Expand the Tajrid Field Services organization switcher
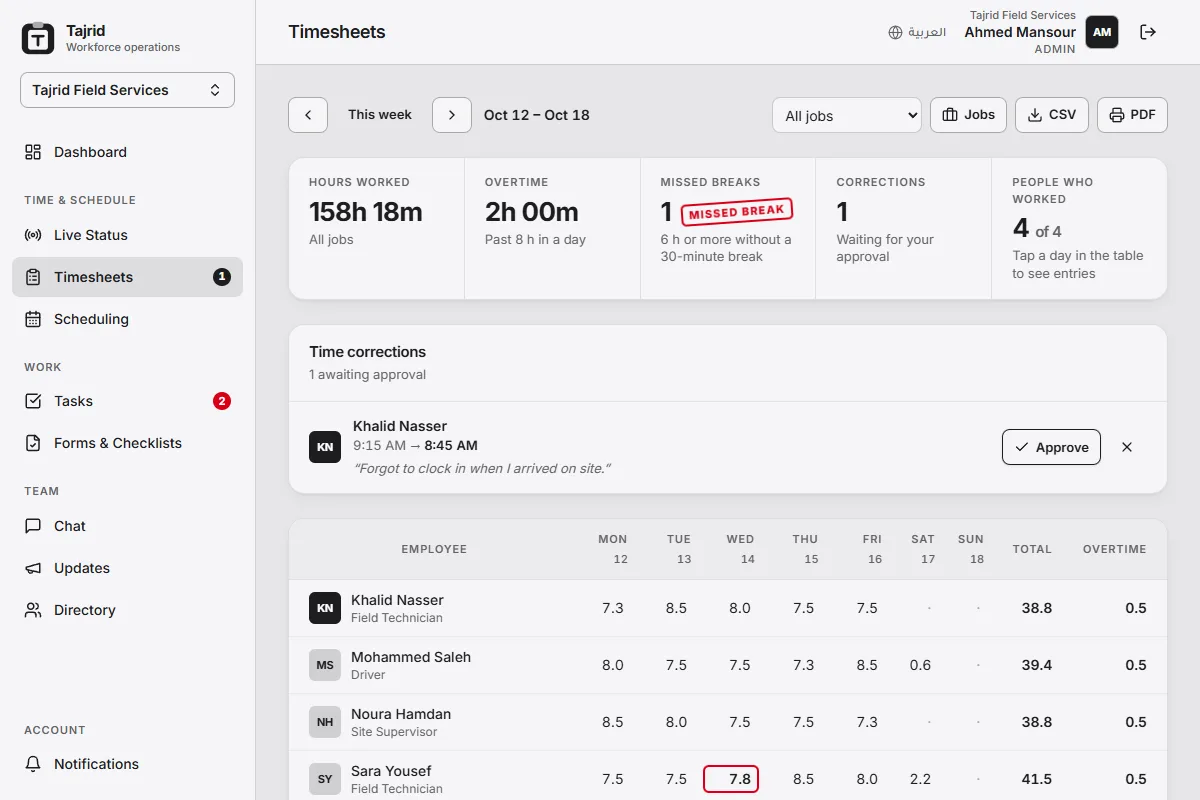 point(127,90)
